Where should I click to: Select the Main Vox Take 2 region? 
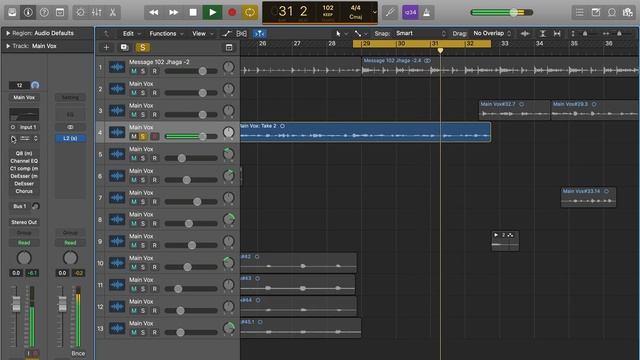(x=365, y=132)
